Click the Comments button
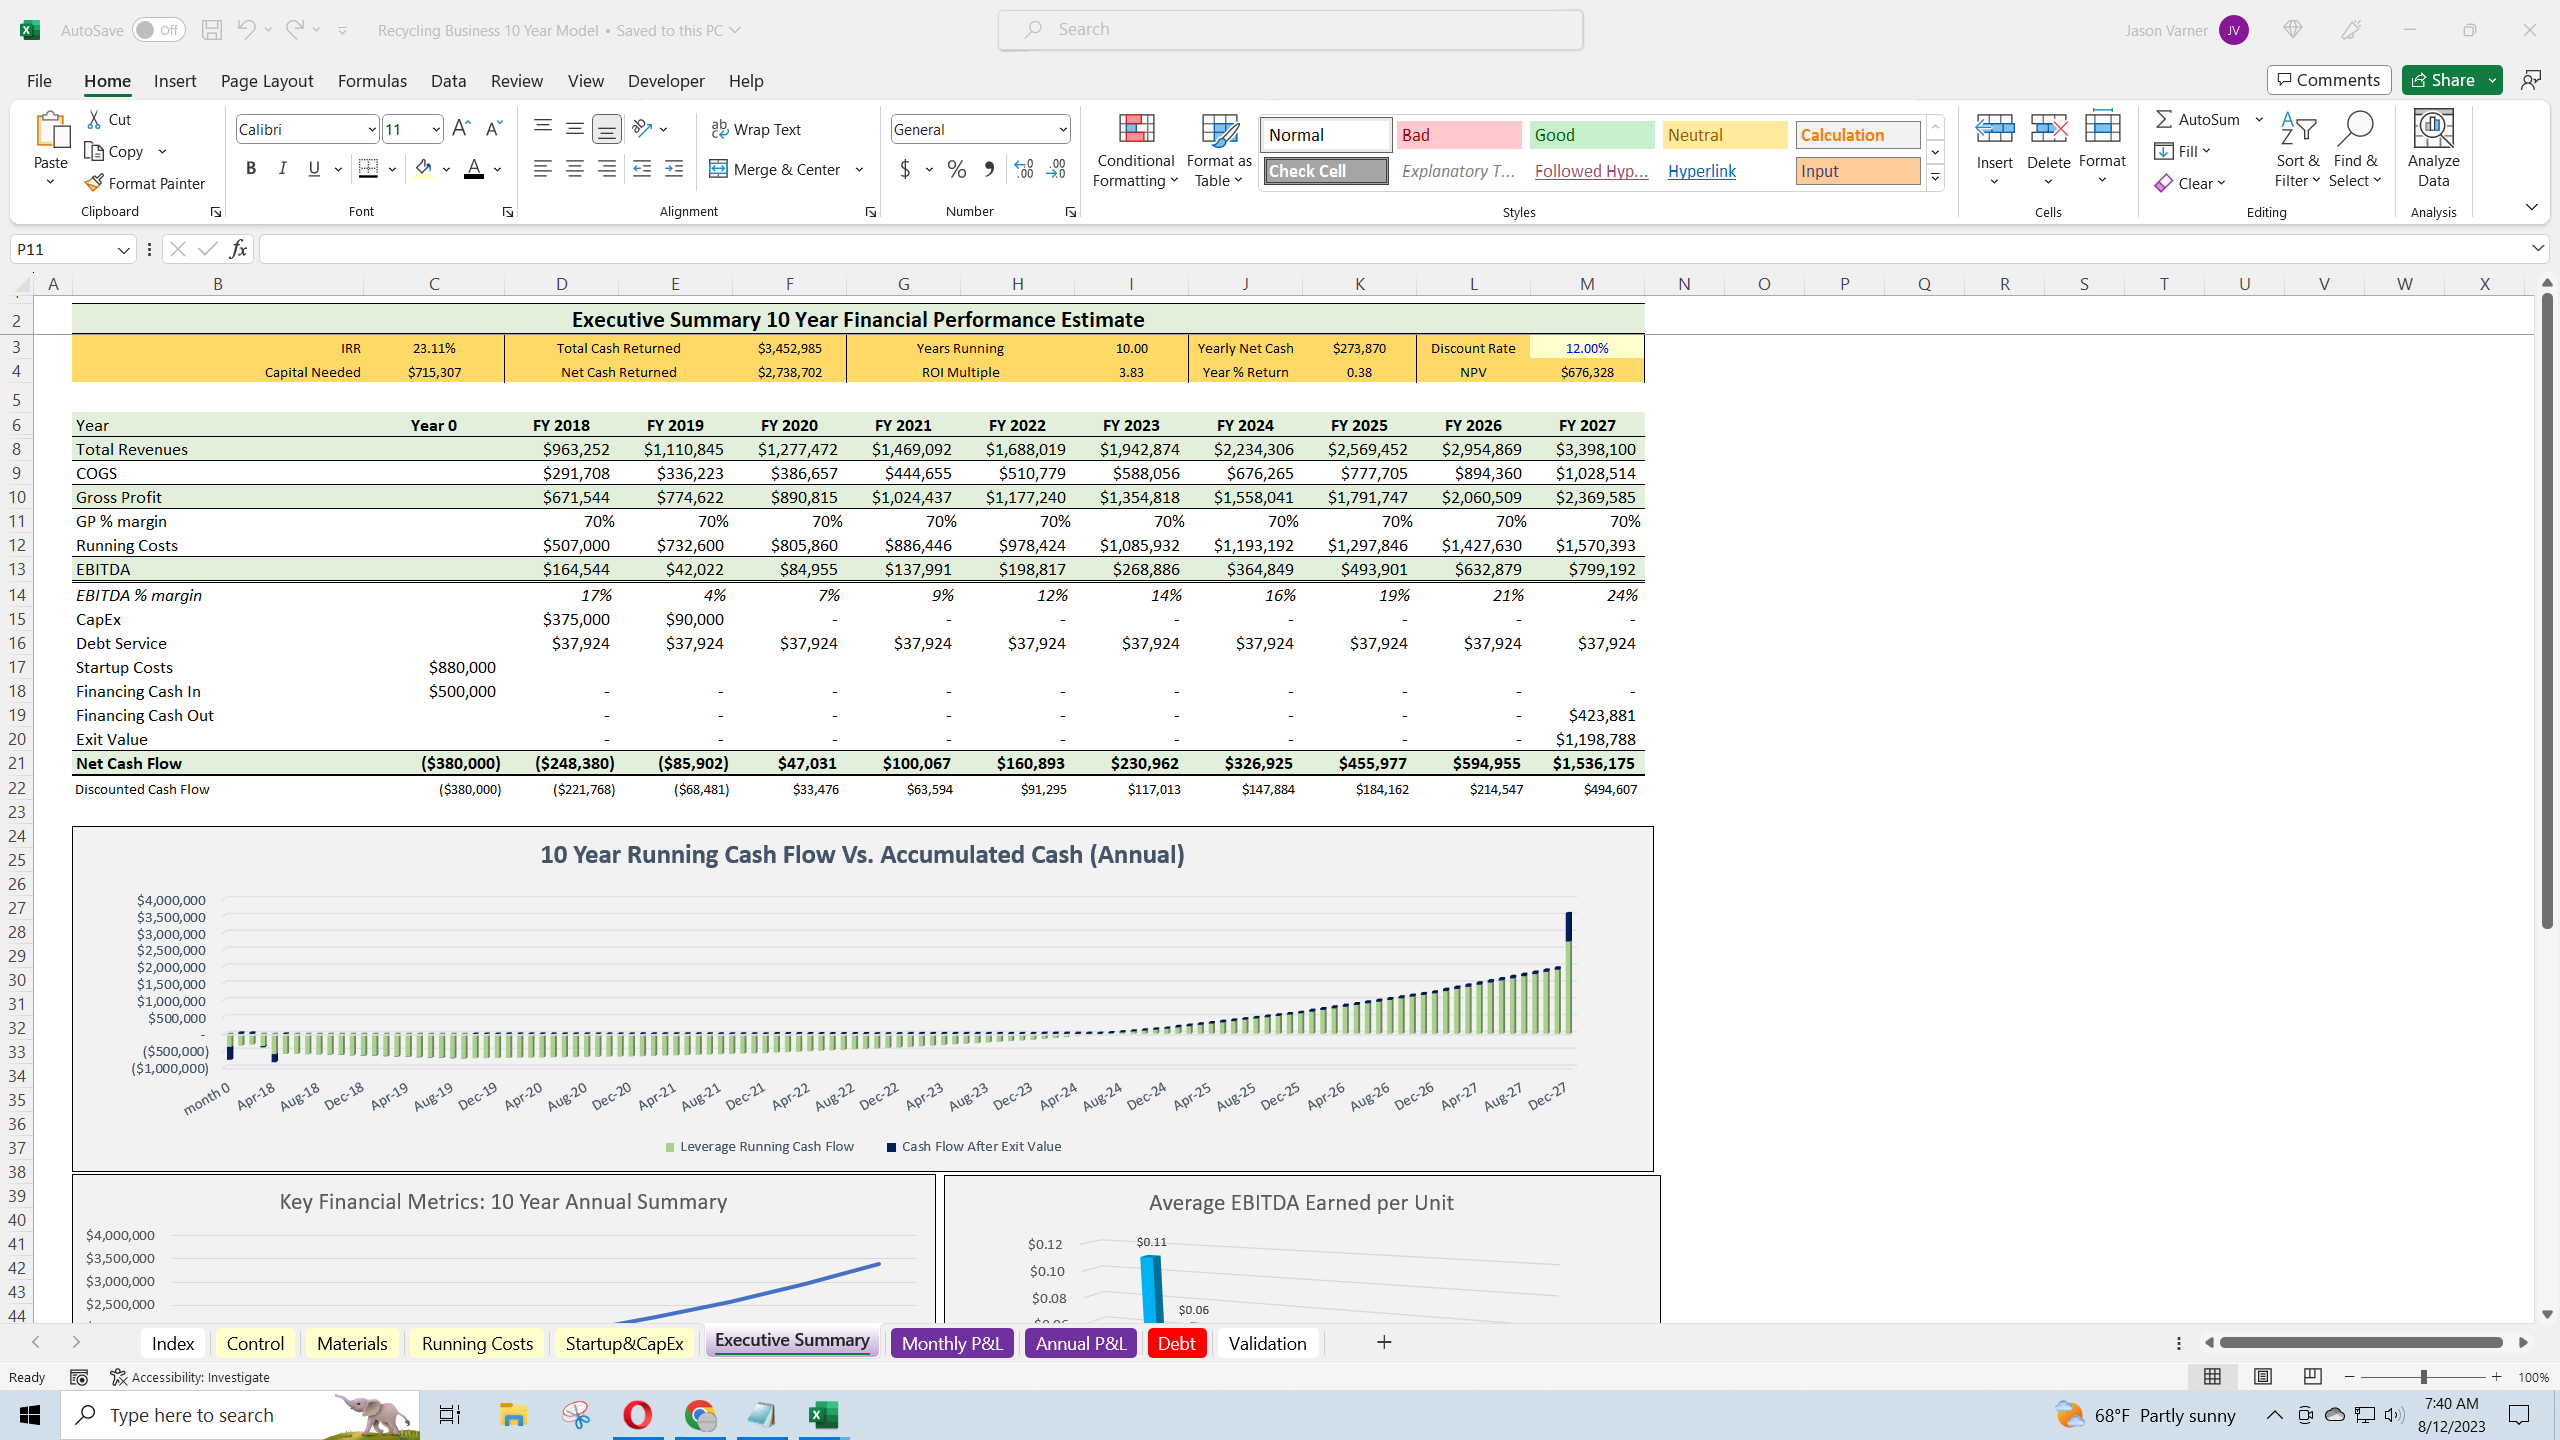Screen dimensions: 2560x1440 point(2329,80)
